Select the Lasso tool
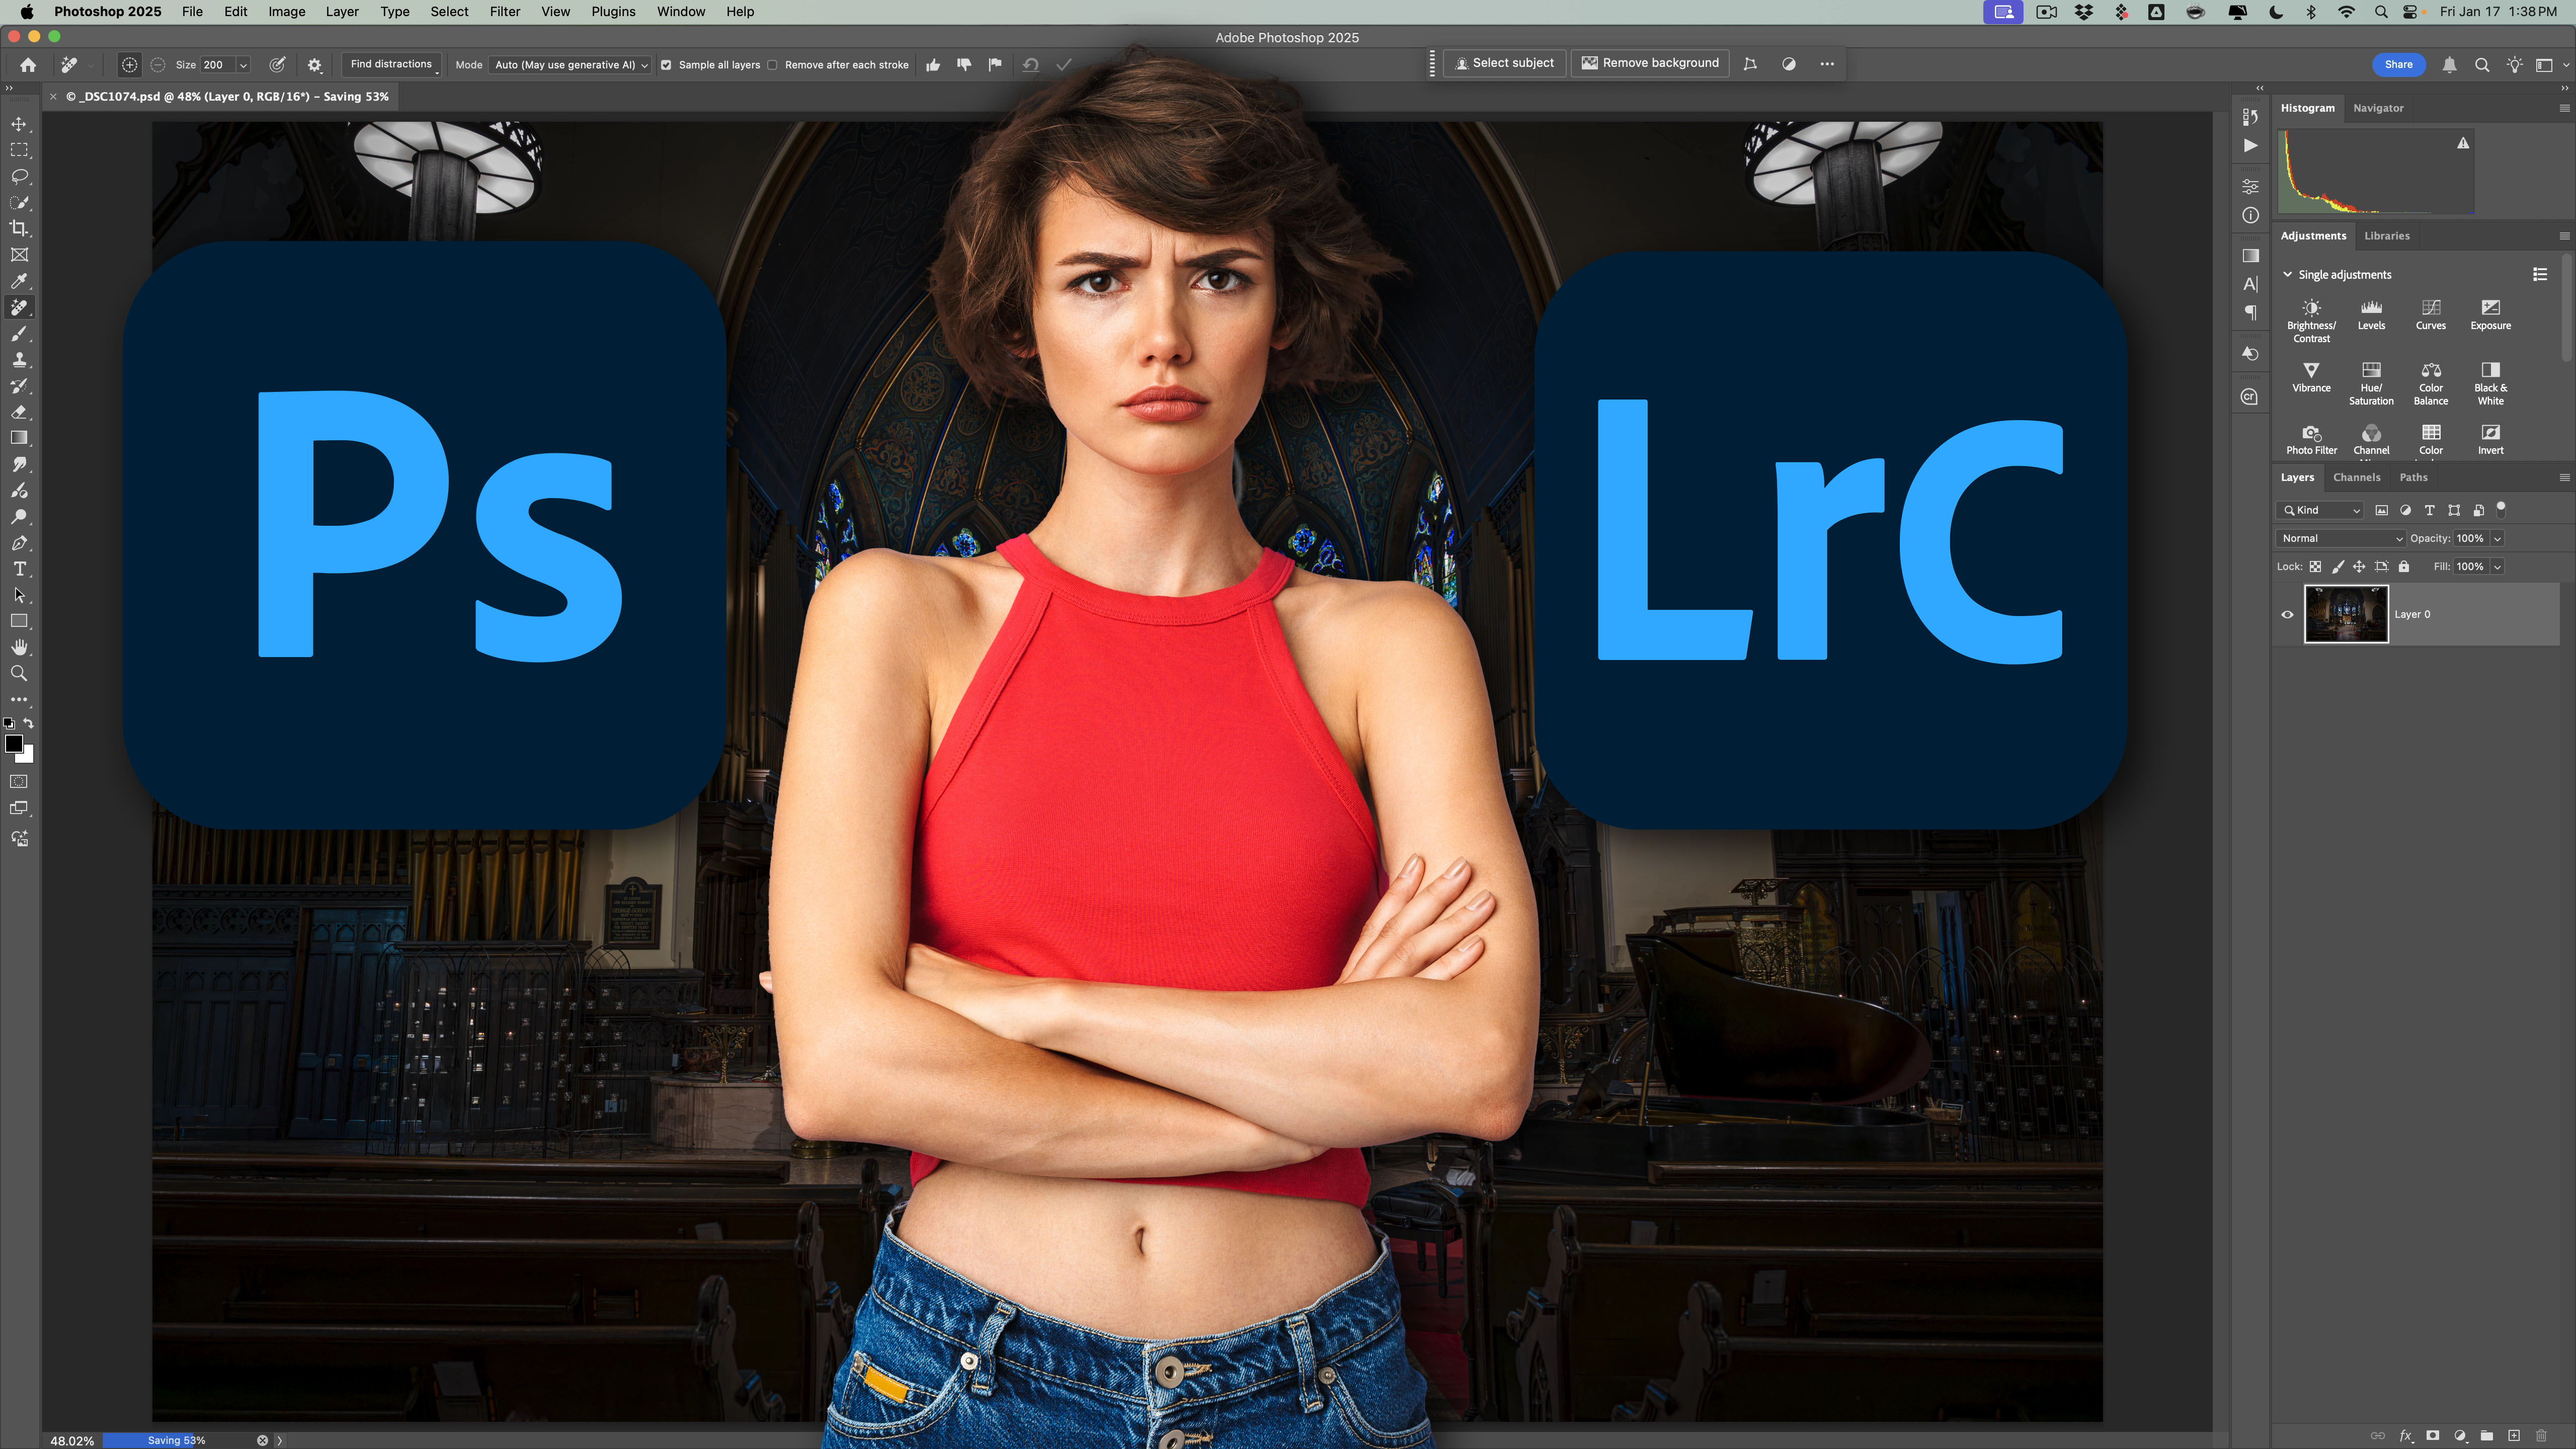 click(19, 177)
